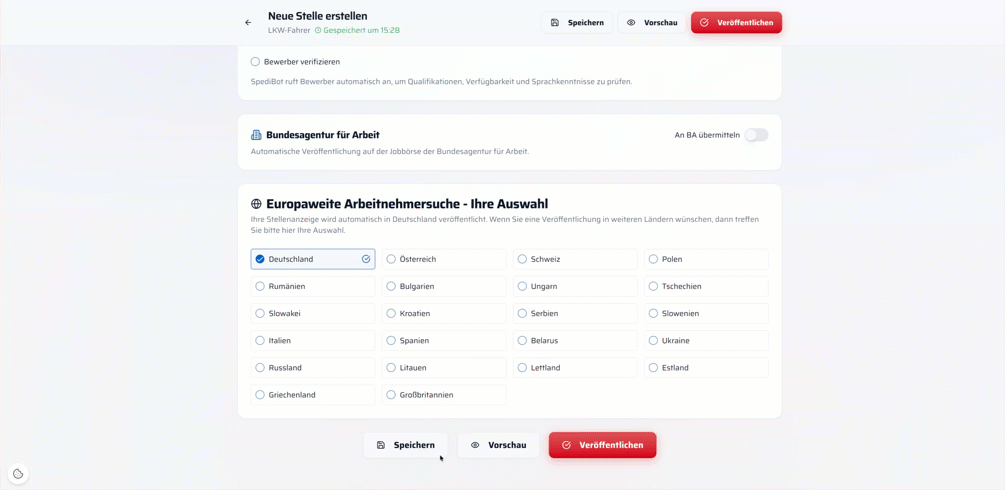This screenshot has width=1005, height=490.
Task: Click the Neue Stelle erstellen heading
Action: tap(318, 16)
